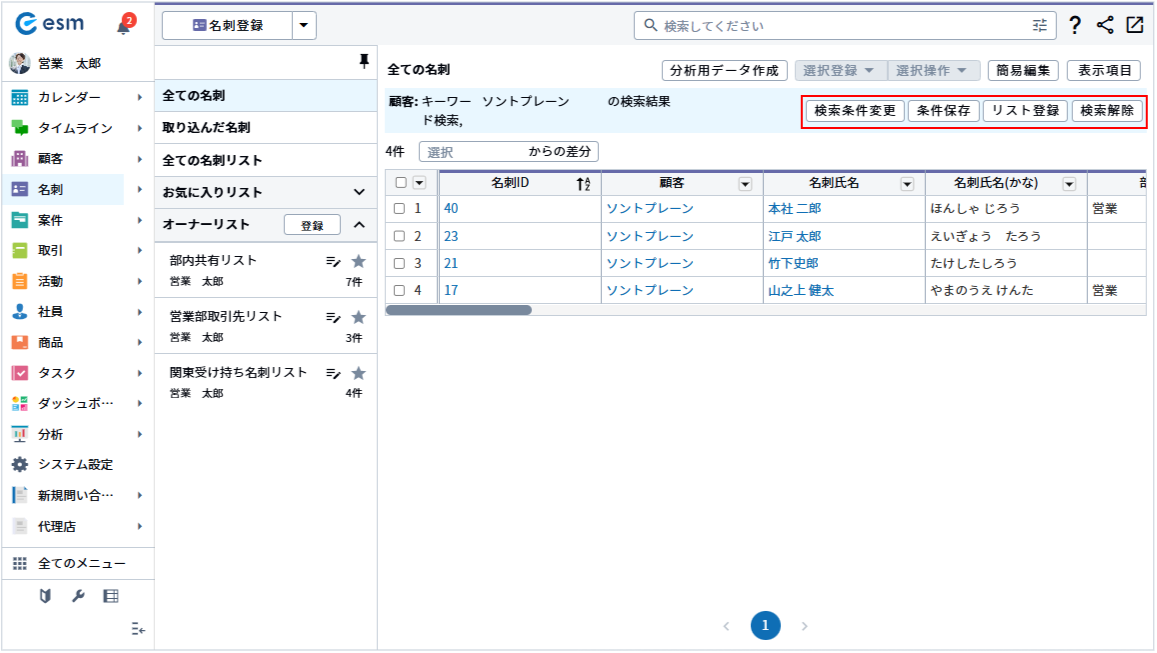Edit the 営業部取引先リスト list icon
Image resolution: width=1157 pixels, height=653 pixels.
[x=333, y=317]
